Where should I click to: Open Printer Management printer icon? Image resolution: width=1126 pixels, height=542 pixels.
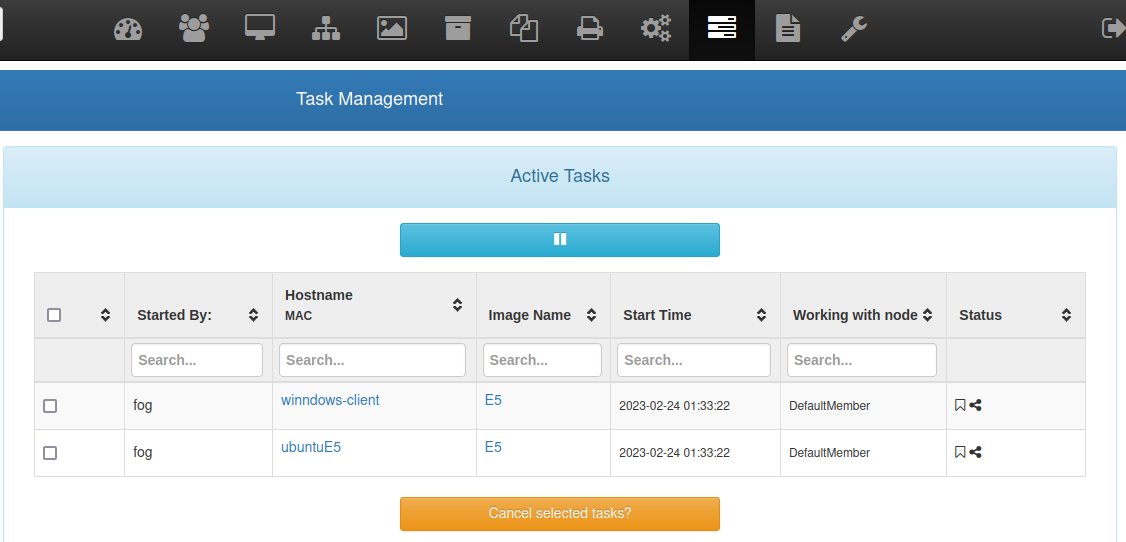[x=590, y=29]
